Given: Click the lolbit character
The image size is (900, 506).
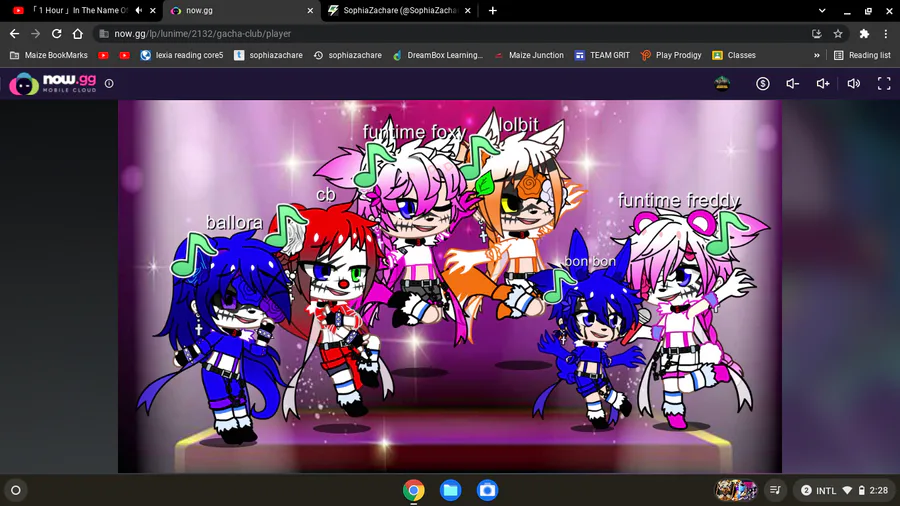Looking at the screenshot, I should [x=517, y=218].
